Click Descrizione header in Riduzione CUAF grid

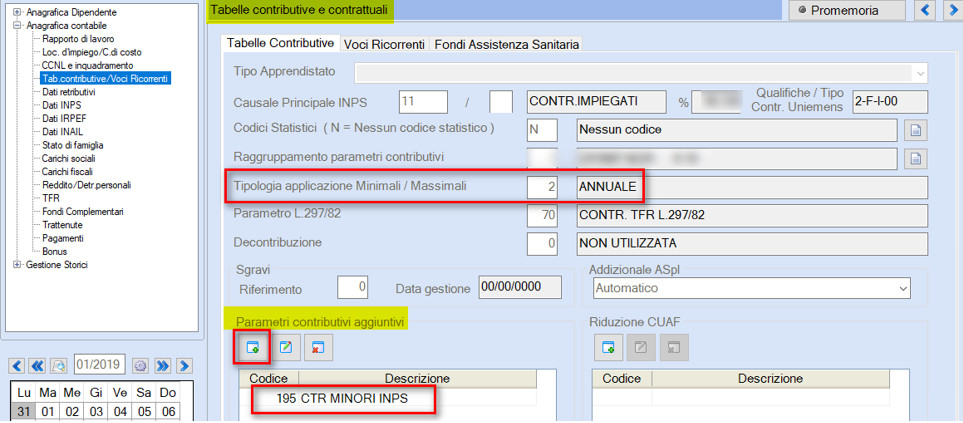[x=770, y=379]
